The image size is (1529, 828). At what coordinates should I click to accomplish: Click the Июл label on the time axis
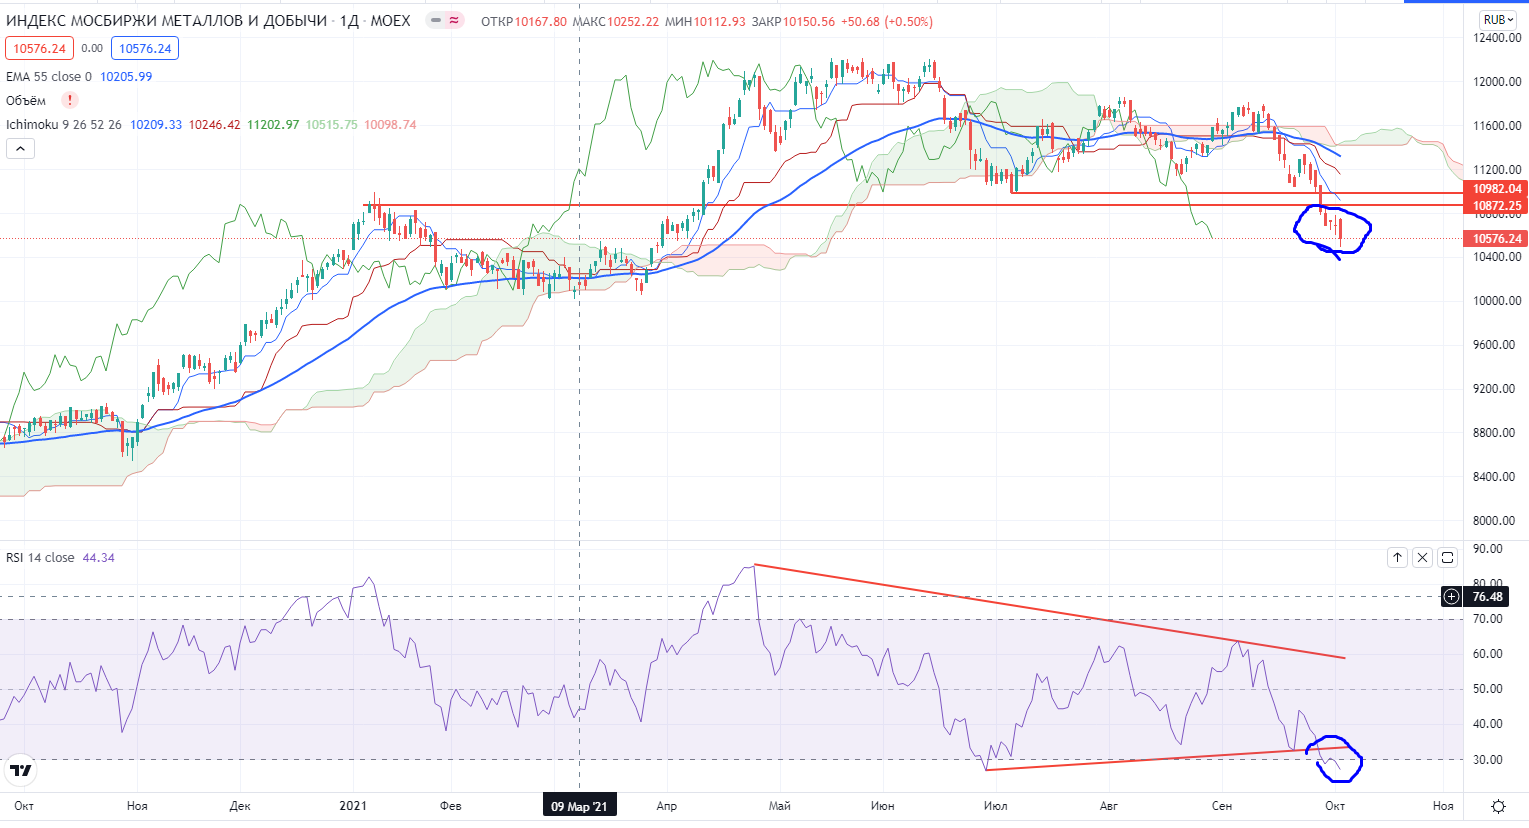point(995,806)
